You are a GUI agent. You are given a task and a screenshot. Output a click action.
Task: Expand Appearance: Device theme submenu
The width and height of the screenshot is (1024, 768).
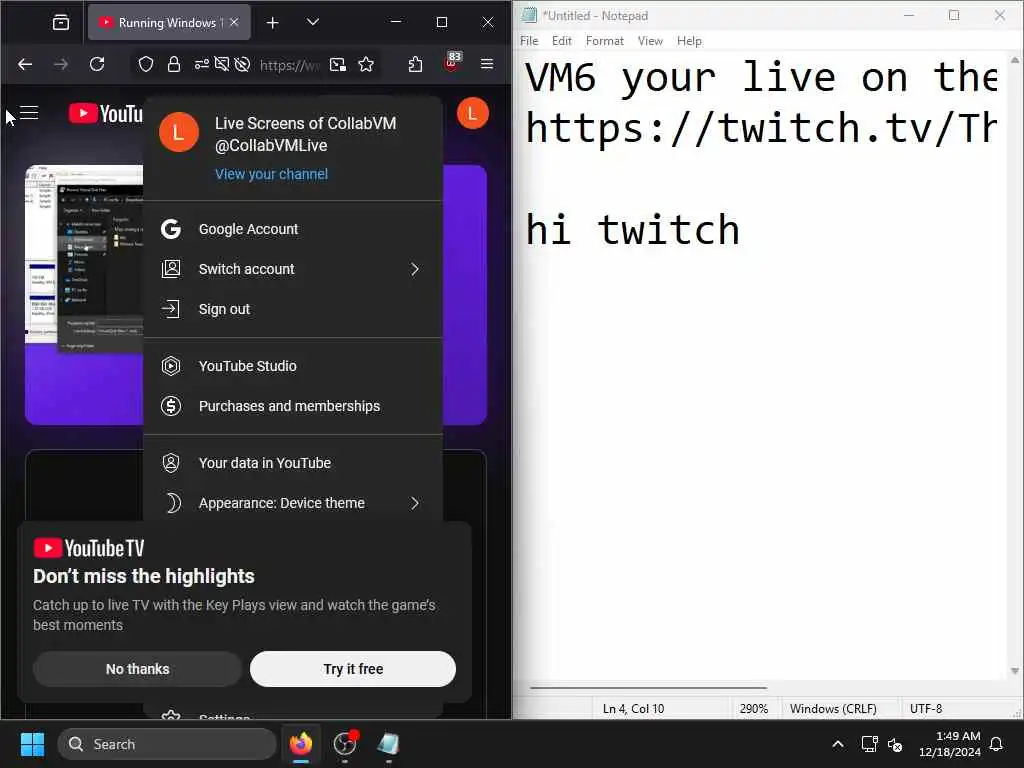coord(293,503)
